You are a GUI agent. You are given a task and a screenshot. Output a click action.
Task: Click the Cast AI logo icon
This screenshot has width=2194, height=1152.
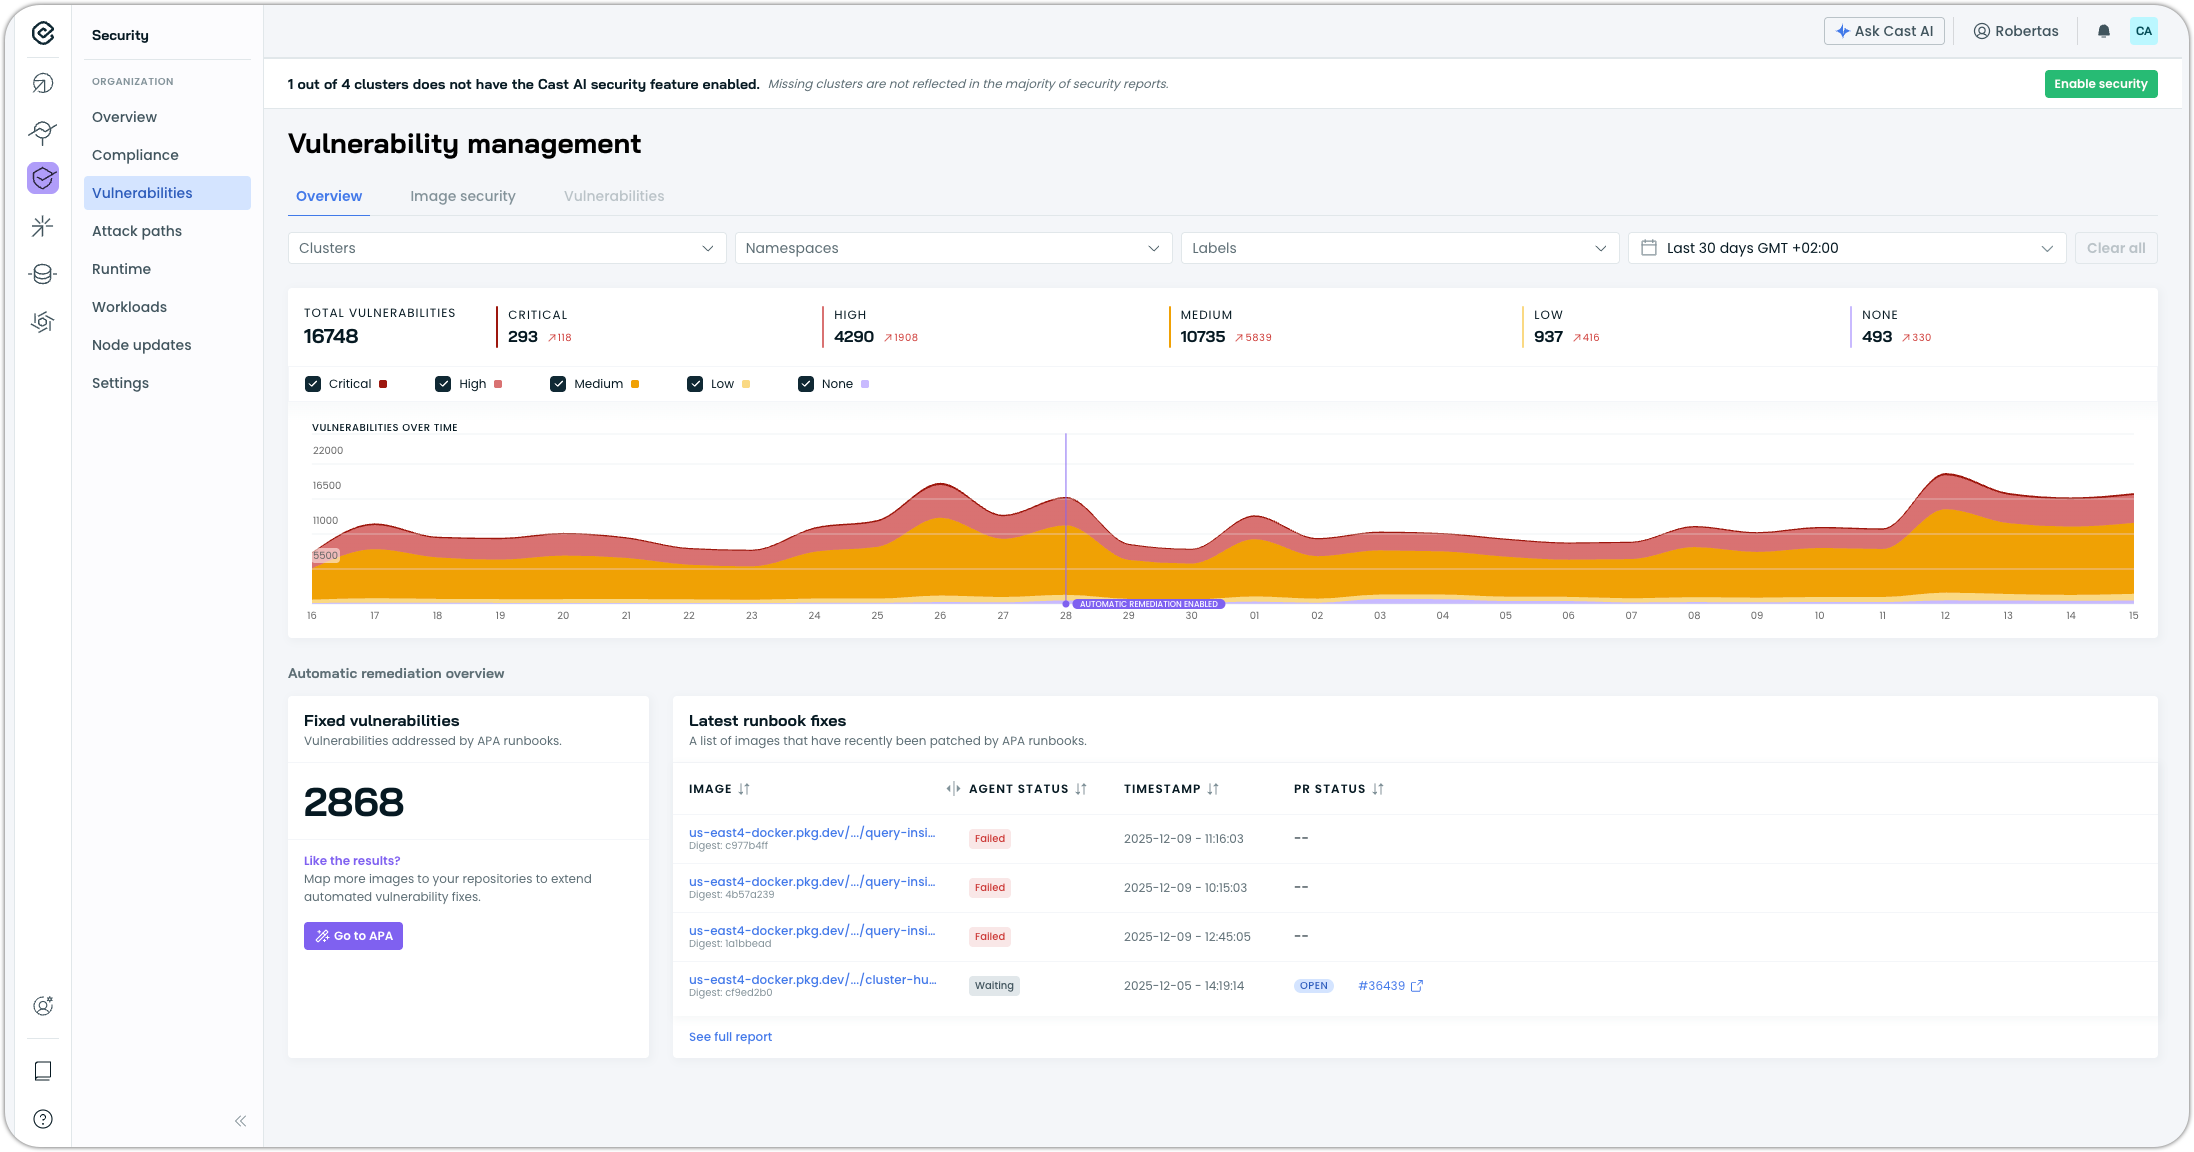tap(43, 34)
